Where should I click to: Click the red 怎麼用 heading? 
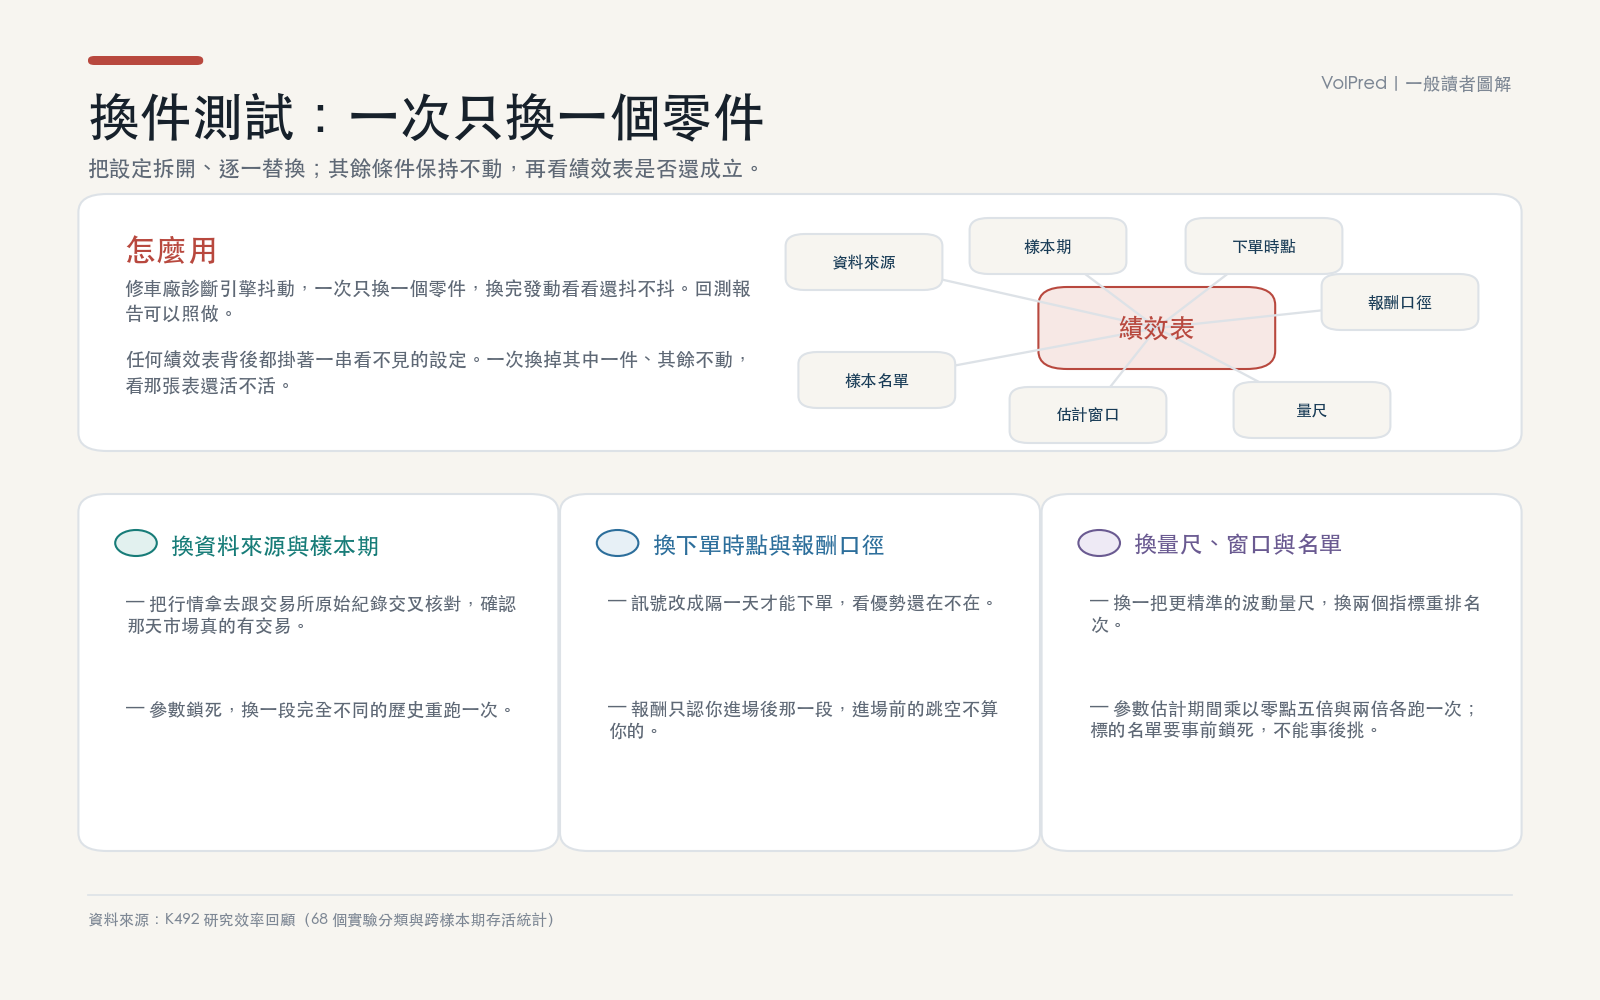click(171, 250)
